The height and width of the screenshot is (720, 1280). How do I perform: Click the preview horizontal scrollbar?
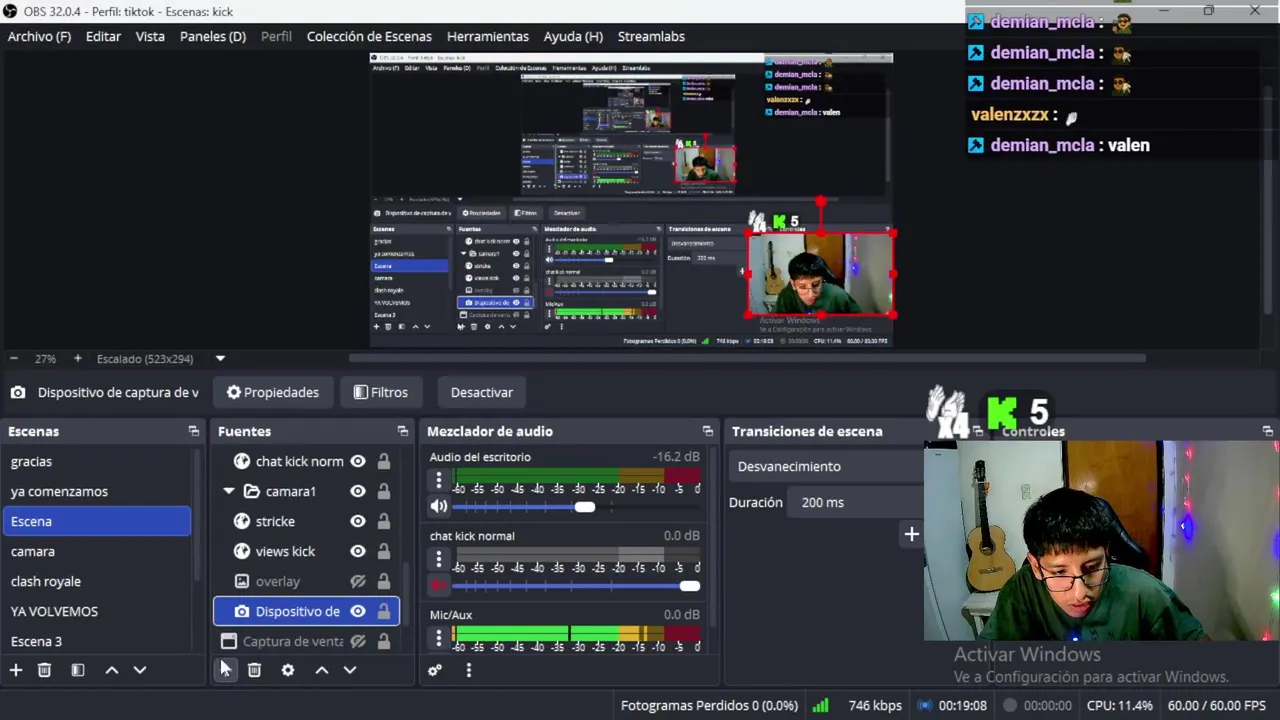tap(747, 358)
